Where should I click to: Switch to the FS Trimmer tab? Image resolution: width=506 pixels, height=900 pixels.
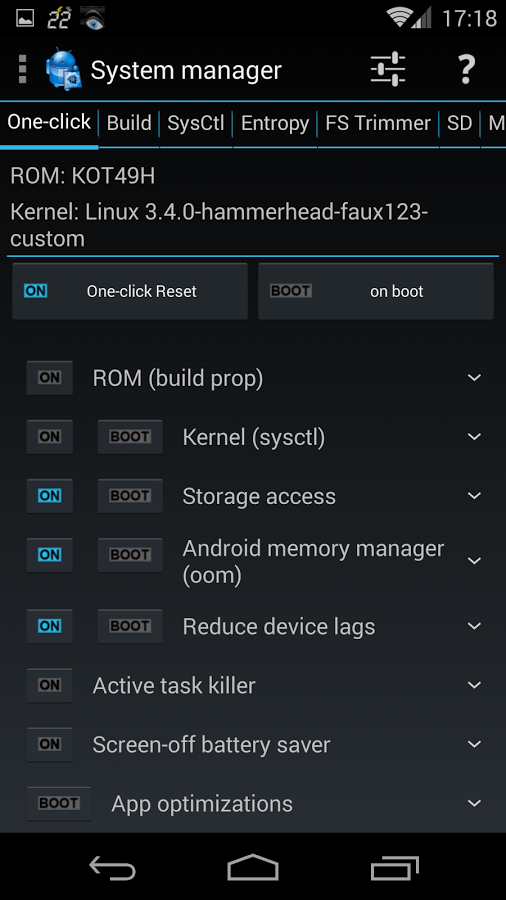(377, 123)
